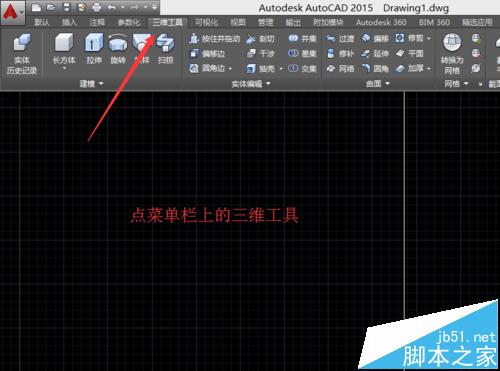Click the 偏移 surface offset tool

(x=375, y=39)
